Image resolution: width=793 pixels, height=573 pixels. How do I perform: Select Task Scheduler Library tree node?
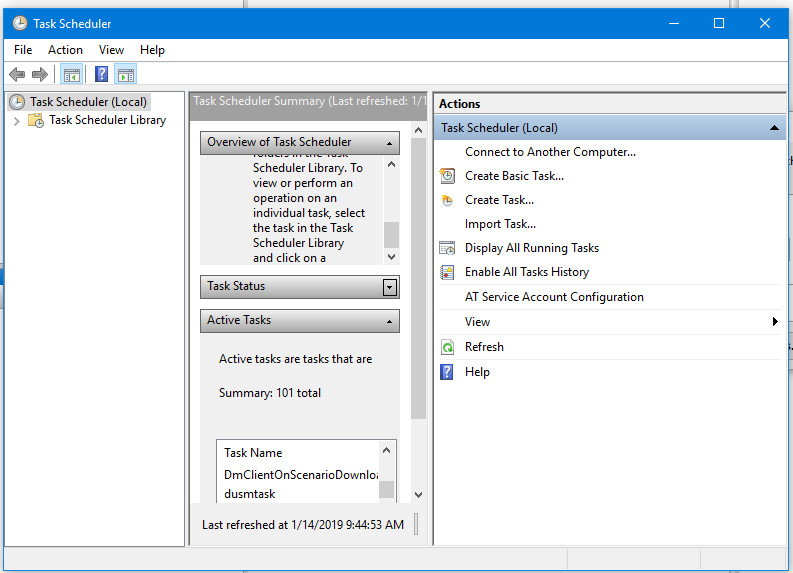pyautogui.click(x=107, y=120)
